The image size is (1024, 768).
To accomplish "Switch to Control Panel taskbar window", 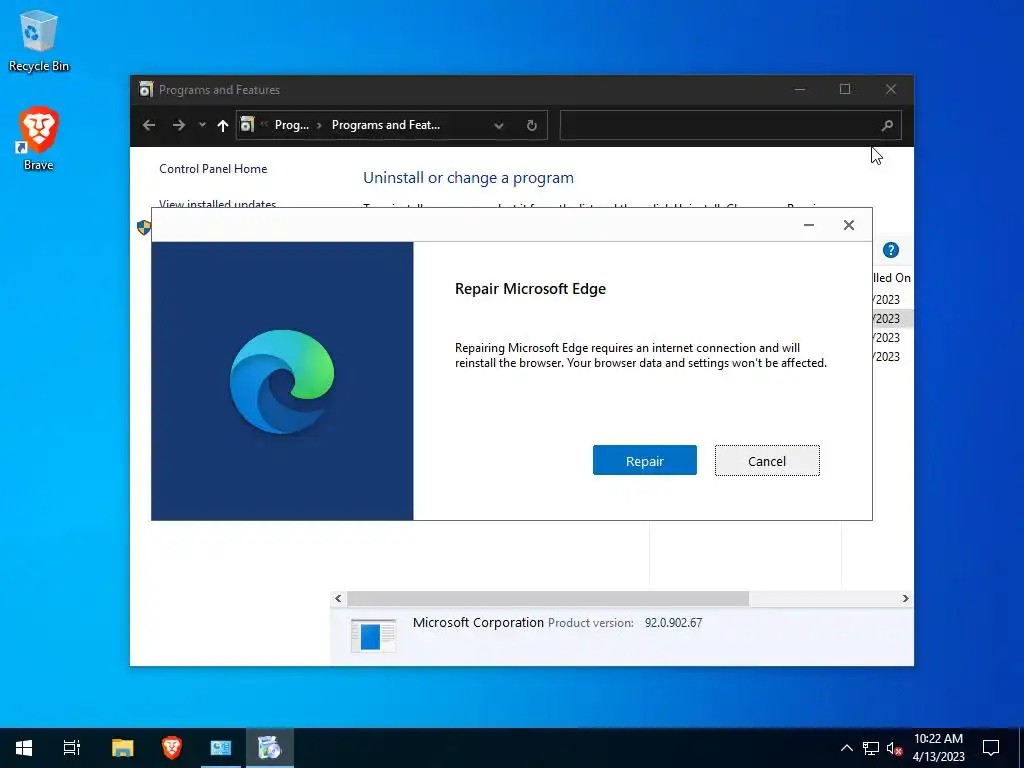I will tap(221, 748).
